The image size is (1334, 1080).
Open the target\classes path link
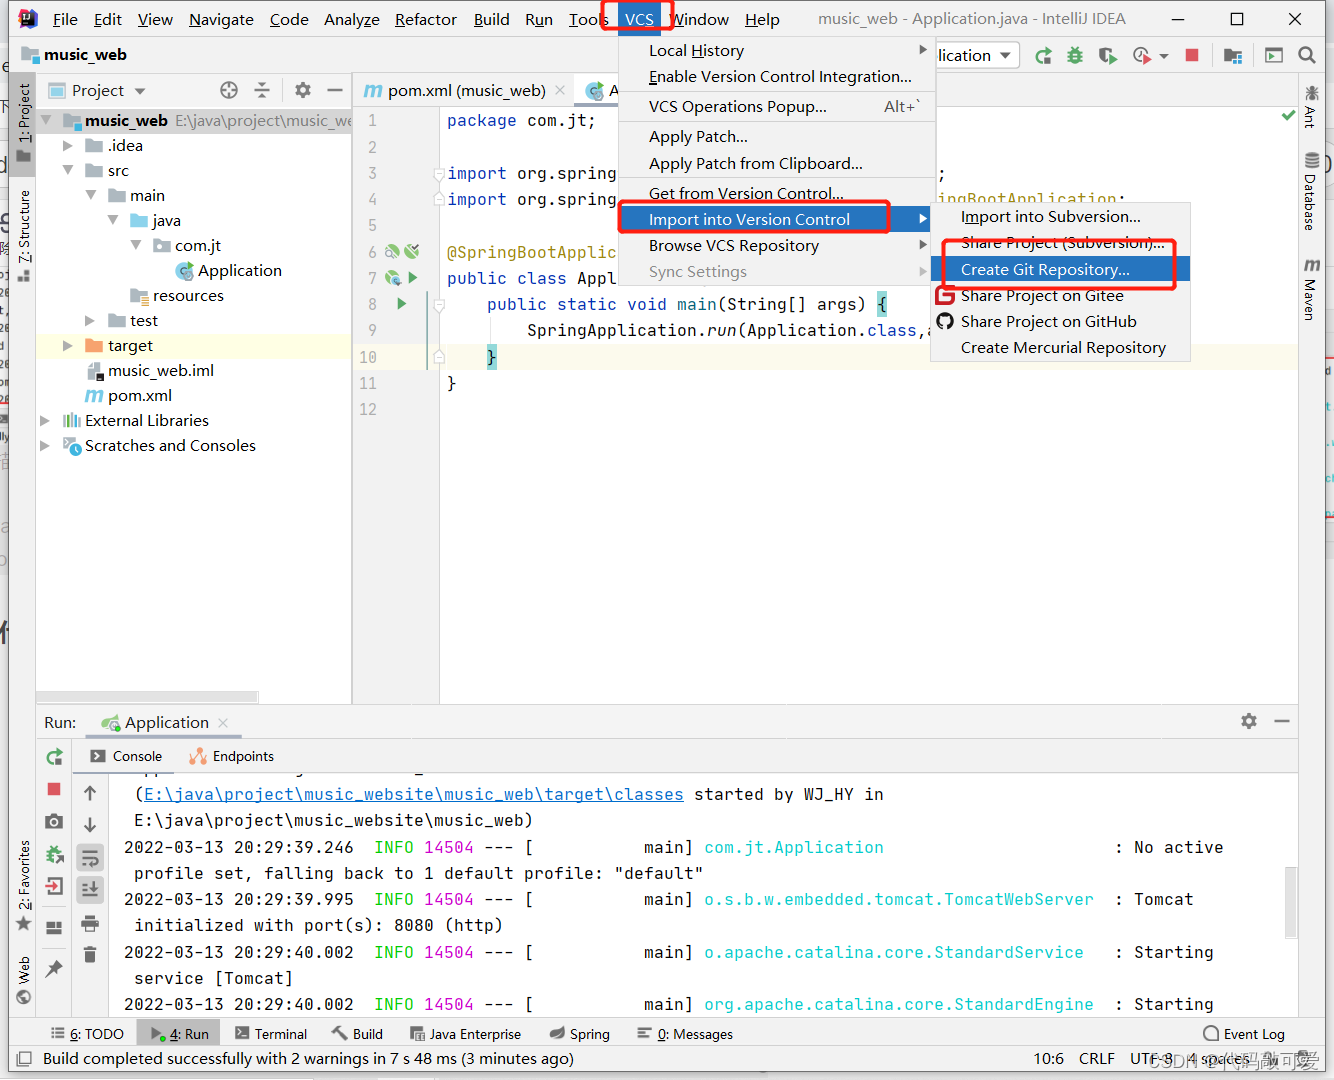414,795
